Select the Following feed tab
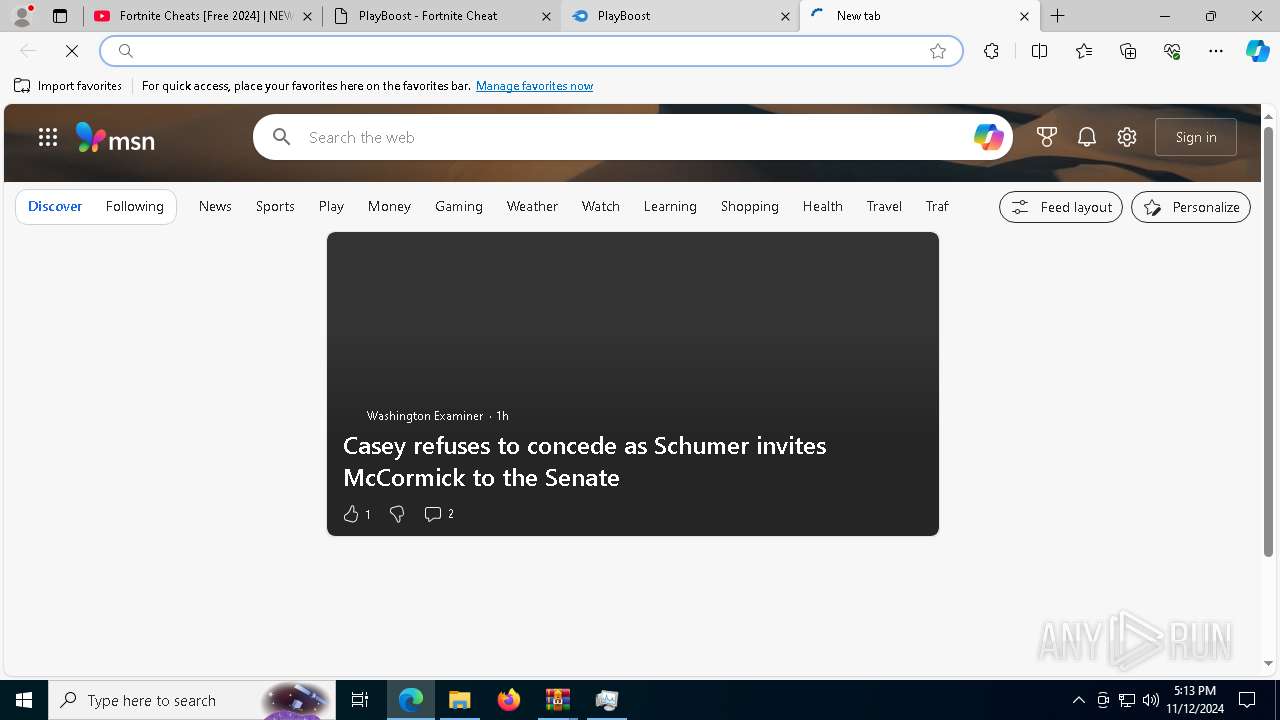 pyautogui.click(x=134, y=206)
